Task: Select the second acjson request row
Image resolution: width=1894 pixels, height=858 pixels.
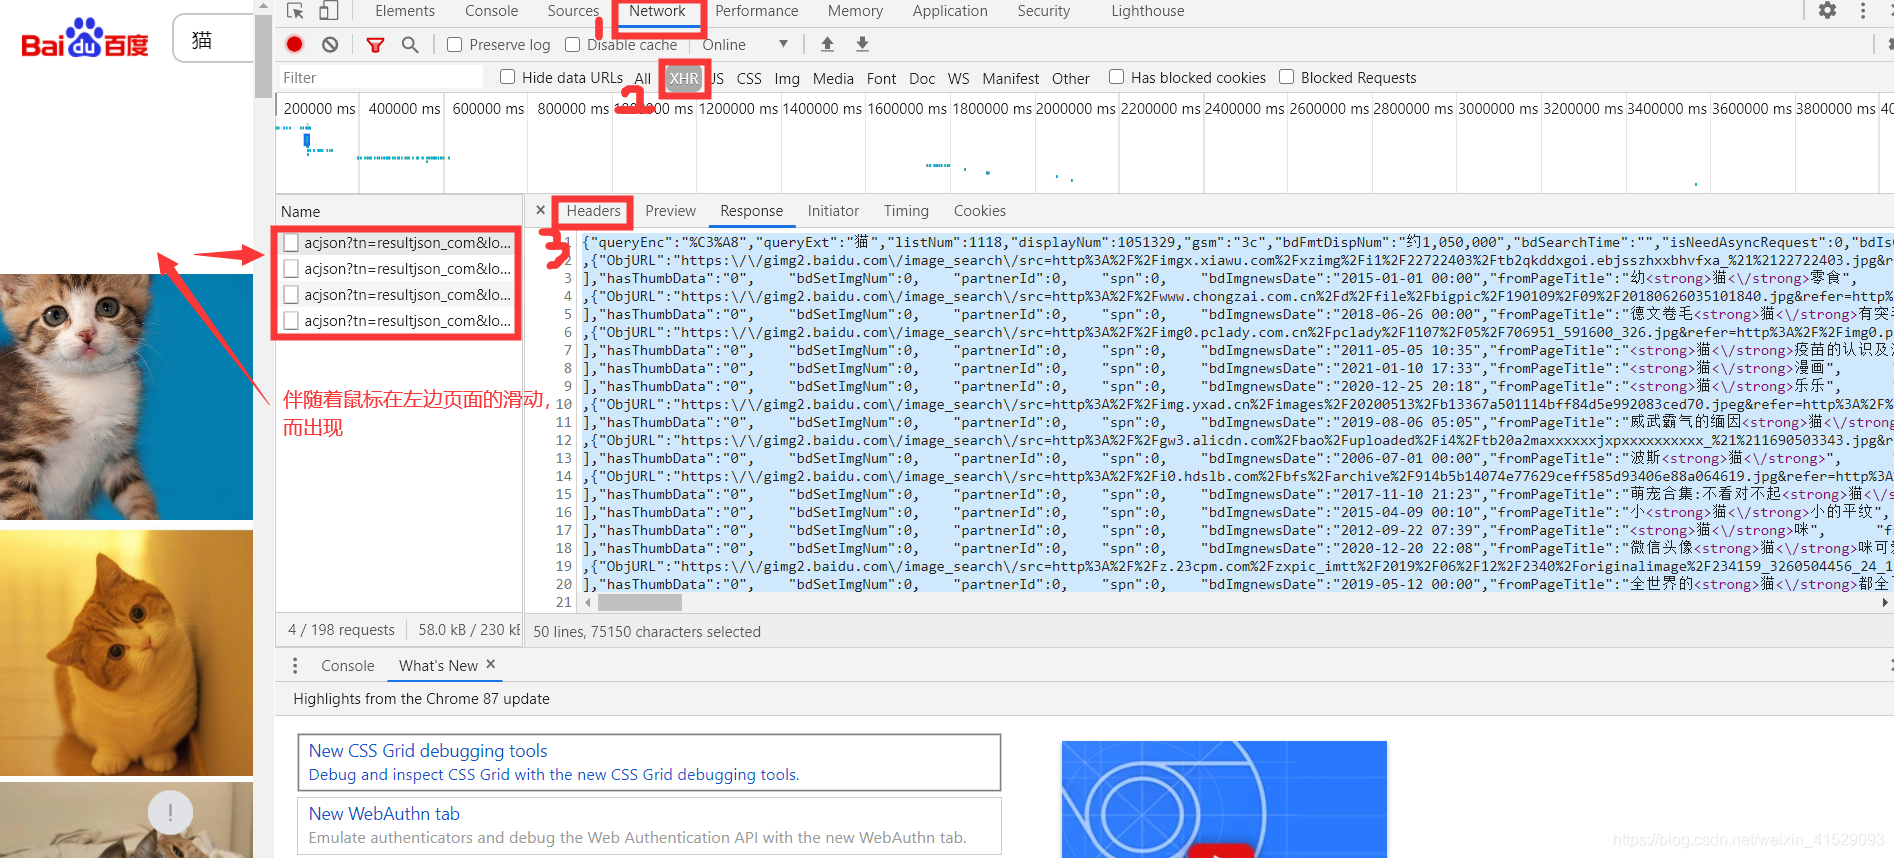Action: coord(398,268)
